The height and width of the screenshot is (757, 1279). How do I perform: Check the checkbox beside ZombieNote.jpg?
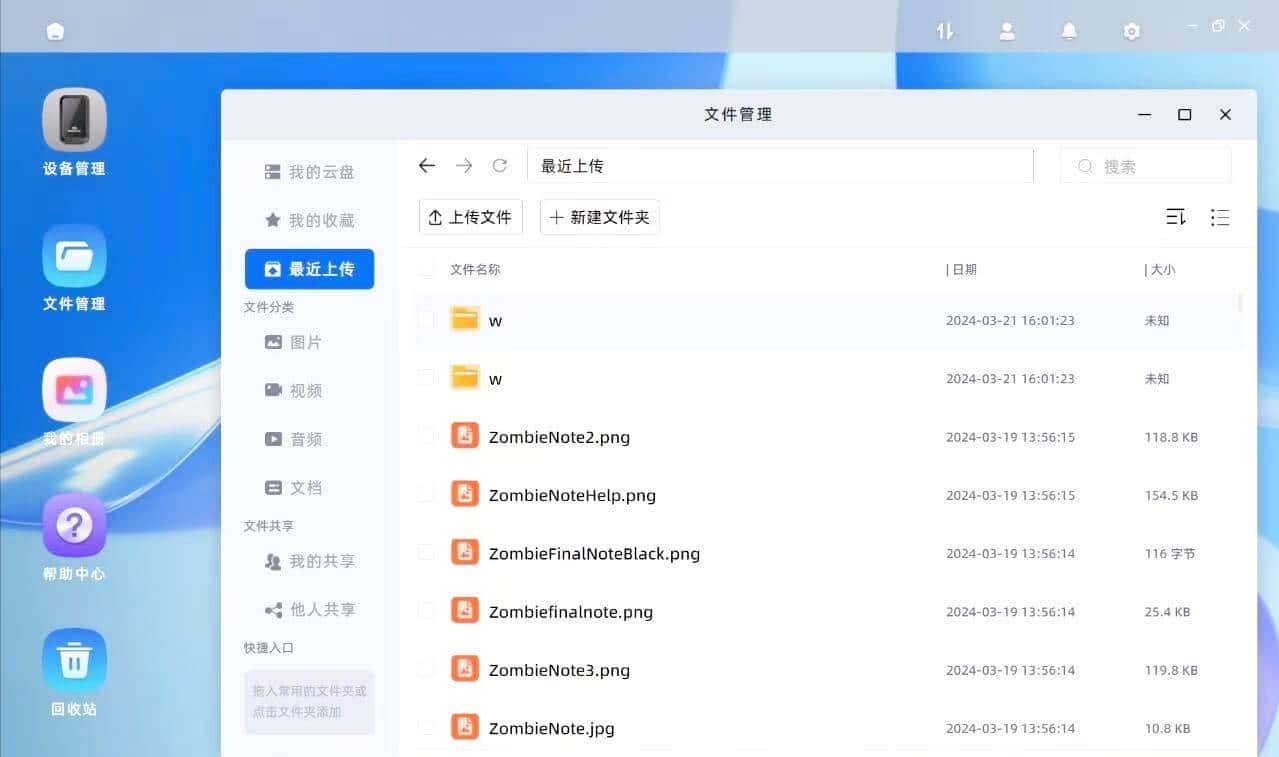click(x=425, y=728)
